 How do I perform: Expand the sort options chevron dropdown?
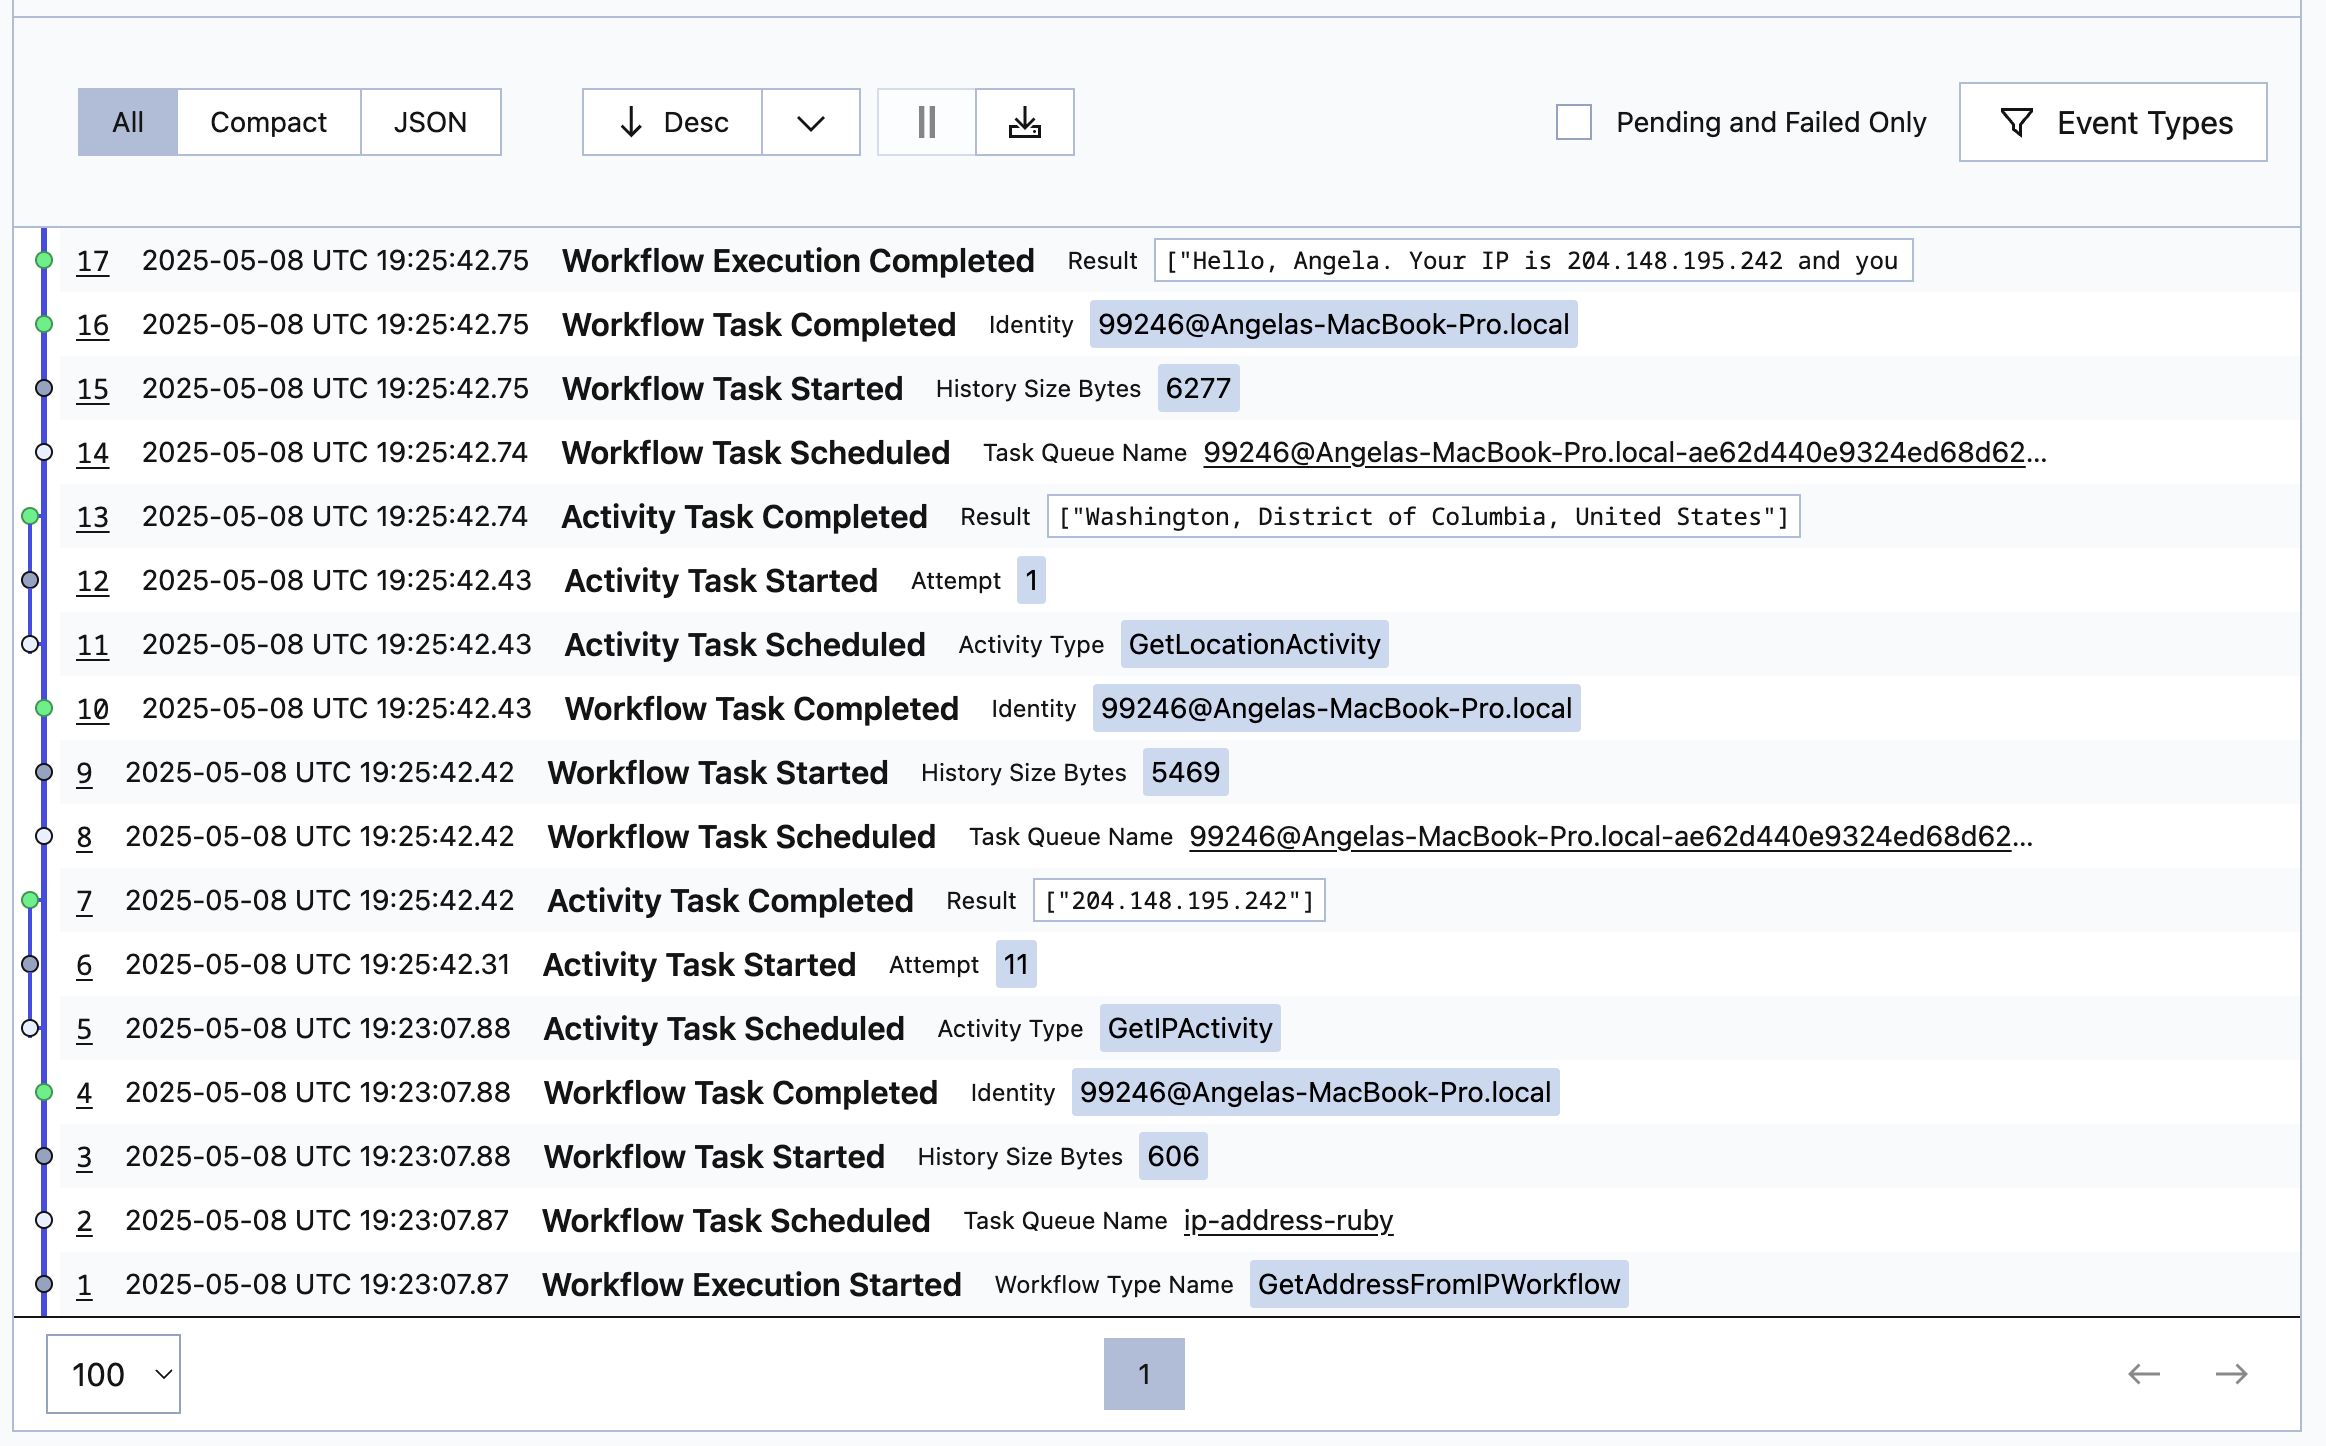810,122
